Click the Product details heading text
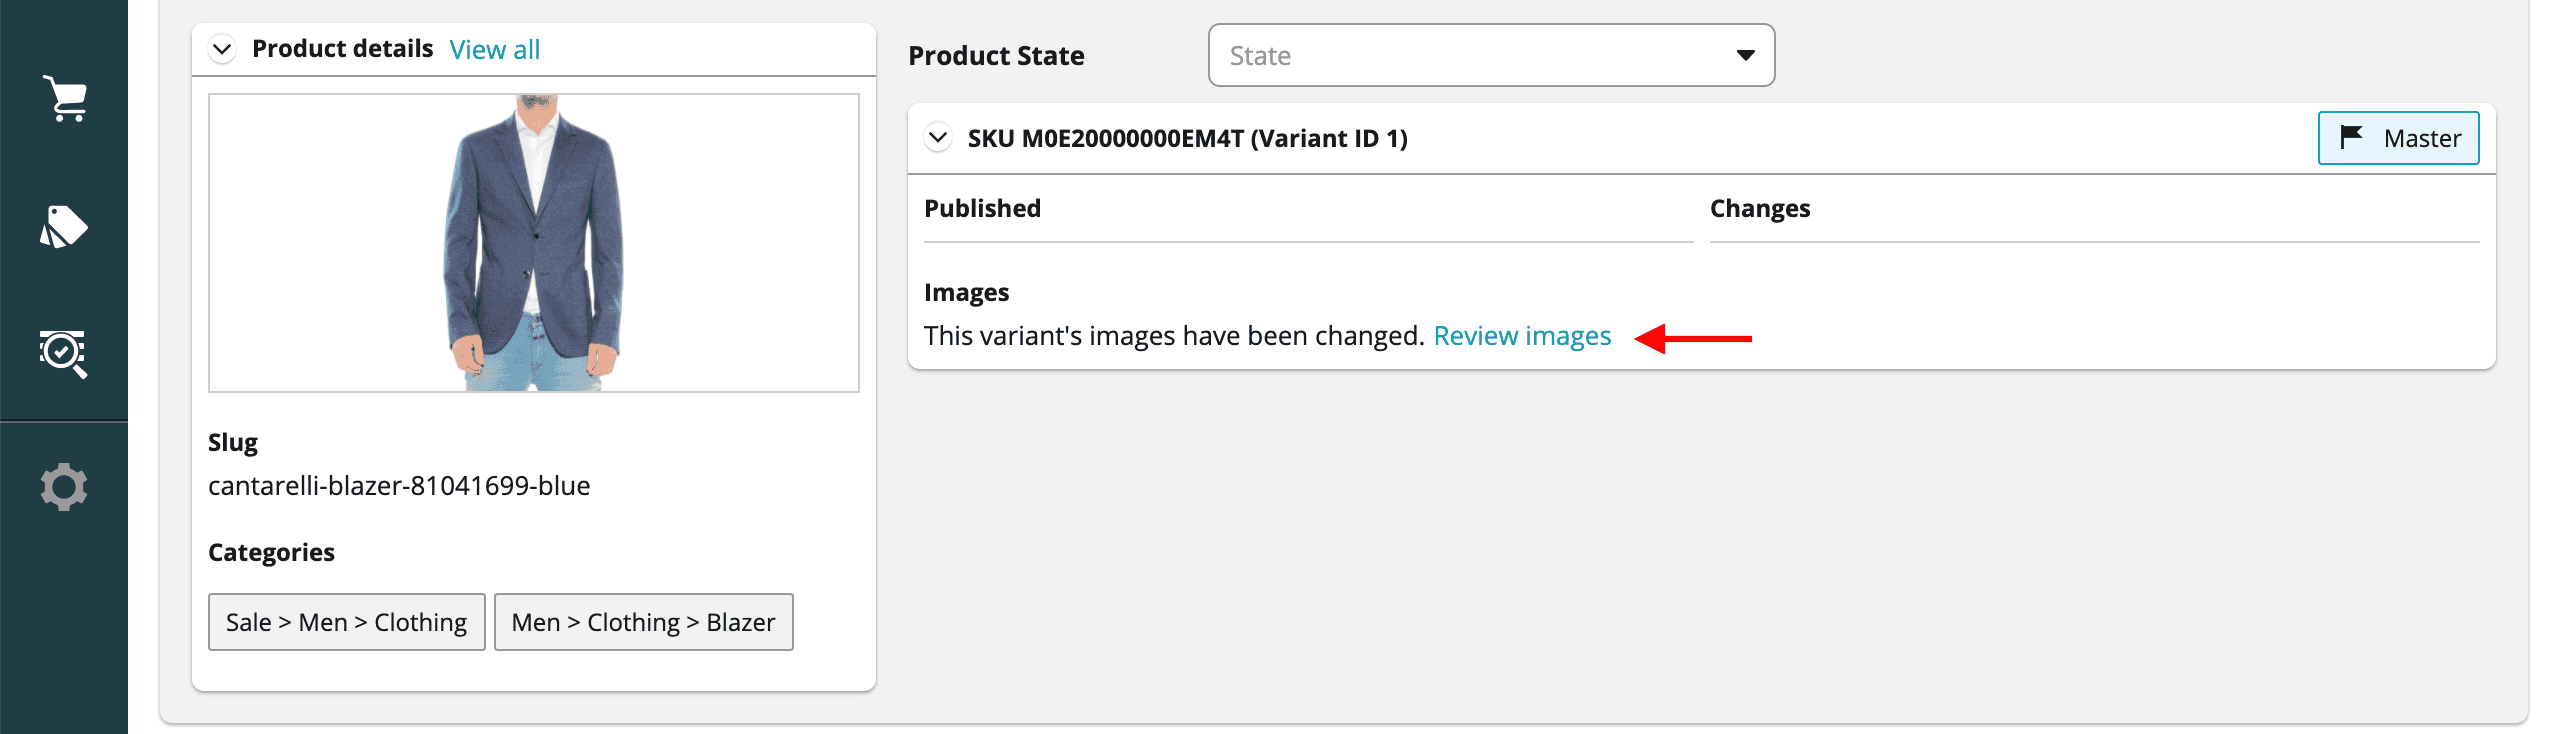This screenshot has width=2559, height=734. 342,49
